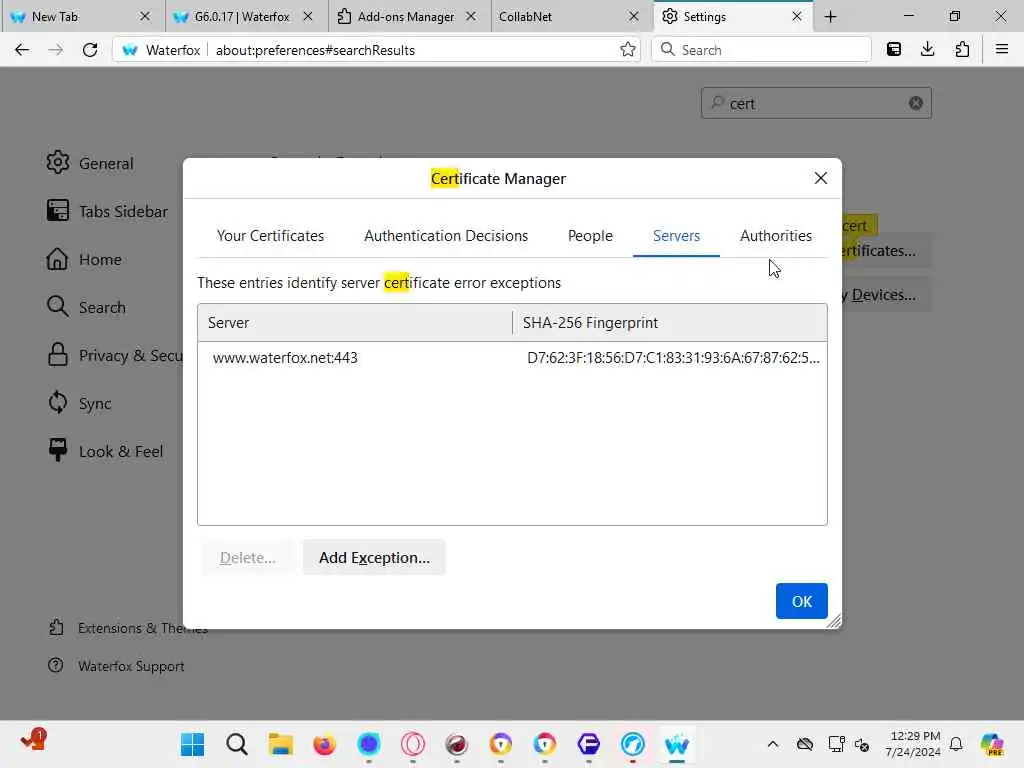
Task: Open Windows Start menu
Action: [x=193, y=744]
